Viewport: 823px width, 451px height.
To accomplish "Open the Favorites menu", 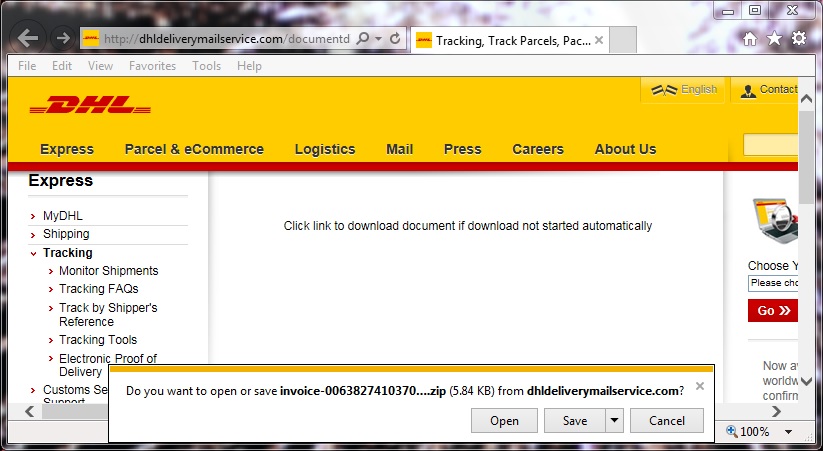I will 152,66.
